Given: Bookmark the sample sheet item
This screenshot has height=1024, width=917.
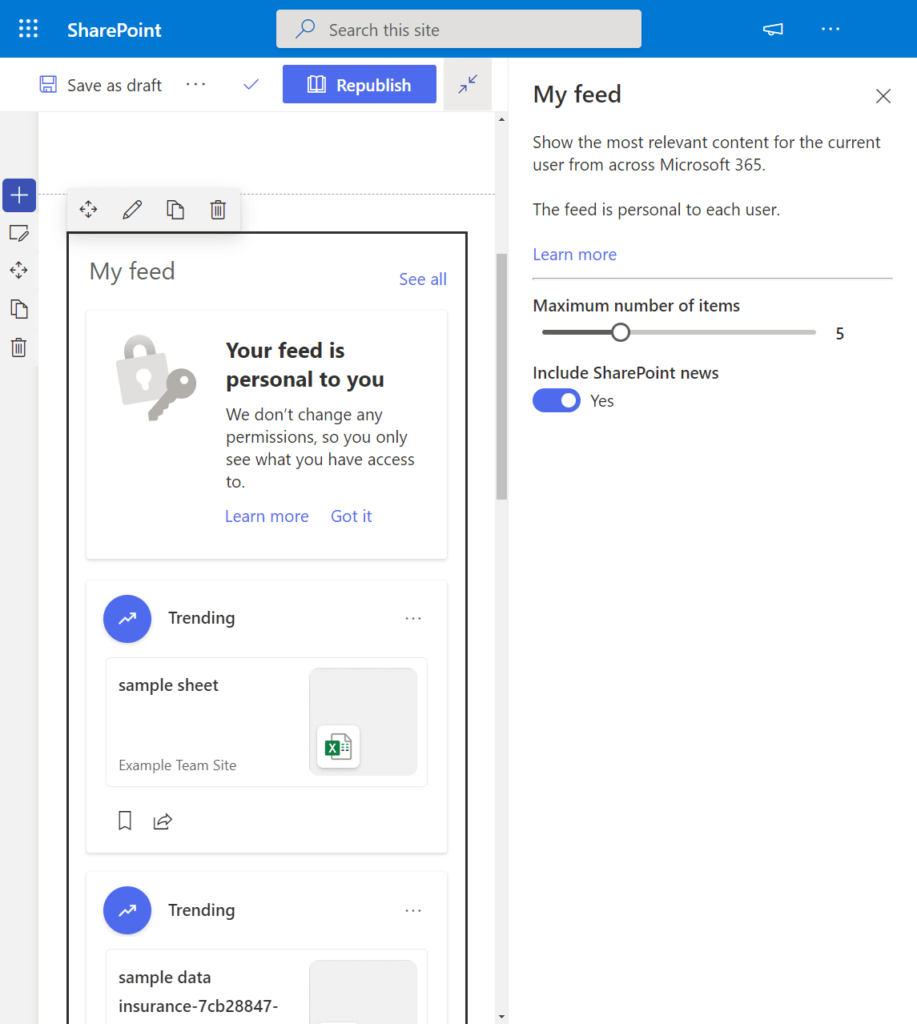Looking at the screenshot, I should [x=125, y=821].
